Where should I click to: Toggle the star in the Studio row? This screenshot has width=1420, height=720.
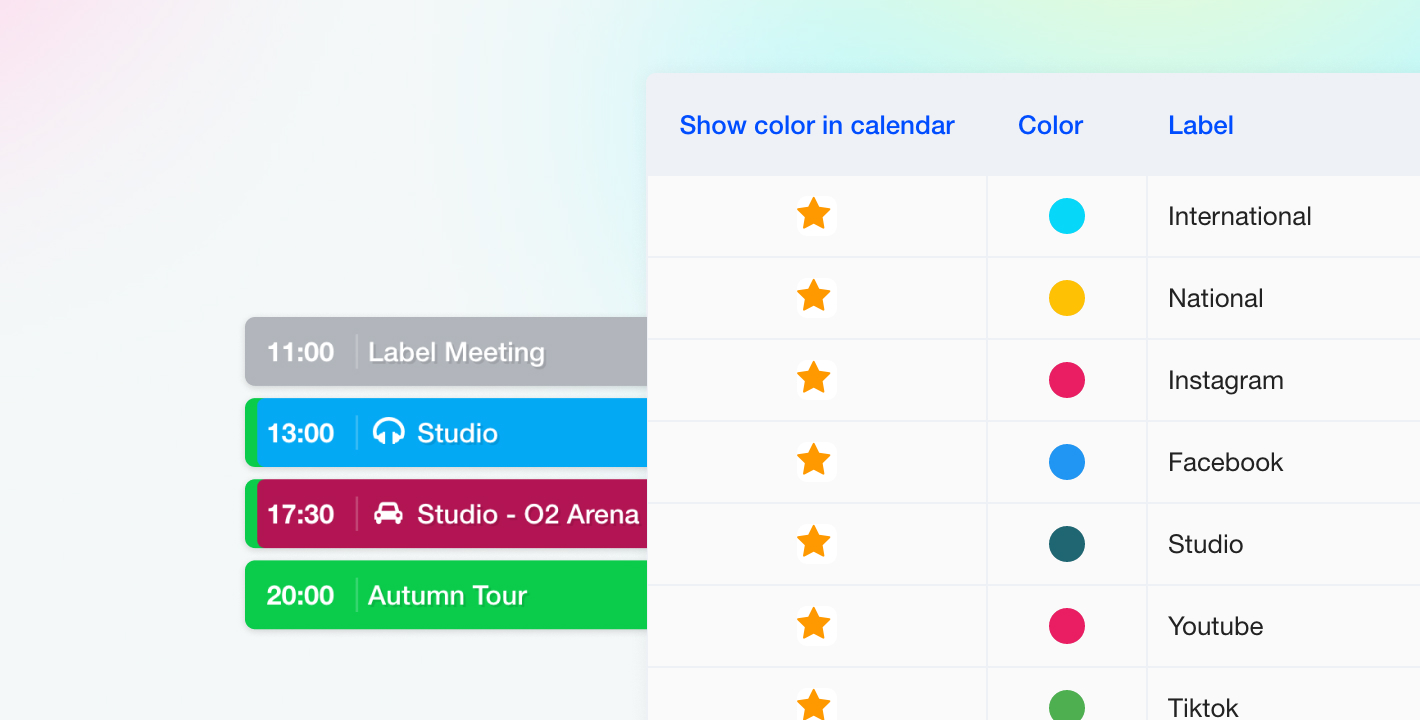pyautogui.click(x=814, y=543)
